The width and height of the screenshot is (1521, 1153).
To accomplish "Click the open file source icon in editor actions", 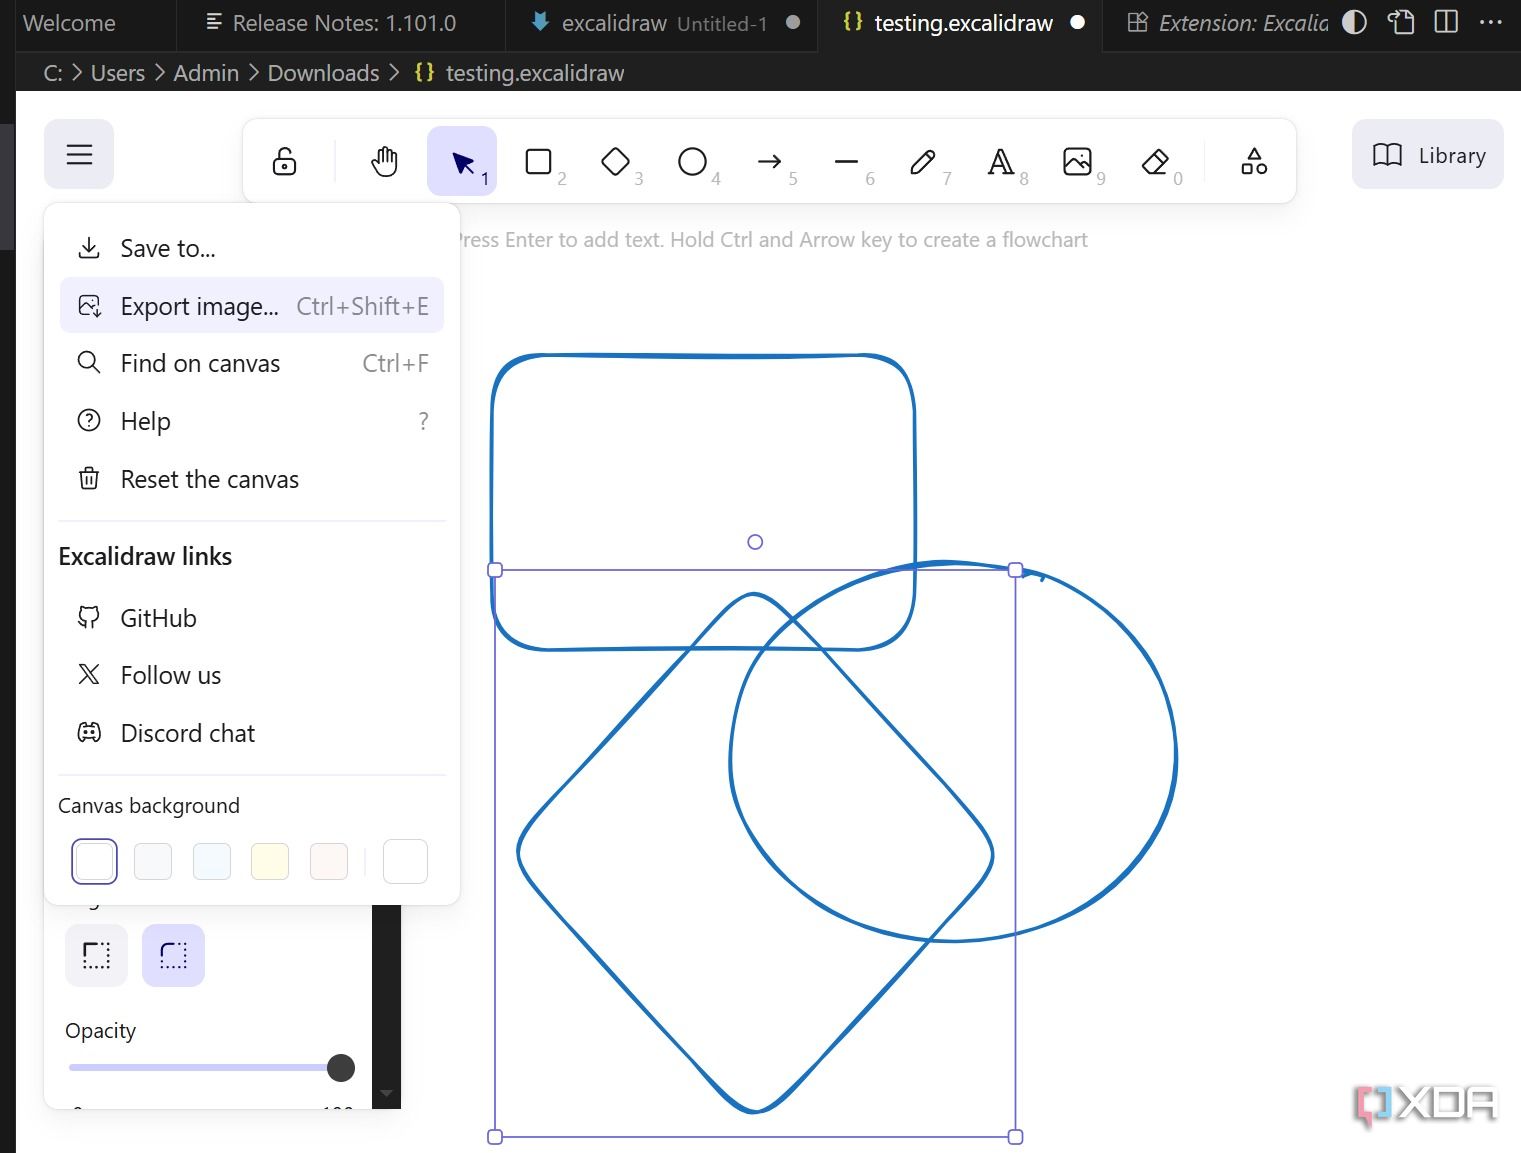I will (x=1401, y=22).
